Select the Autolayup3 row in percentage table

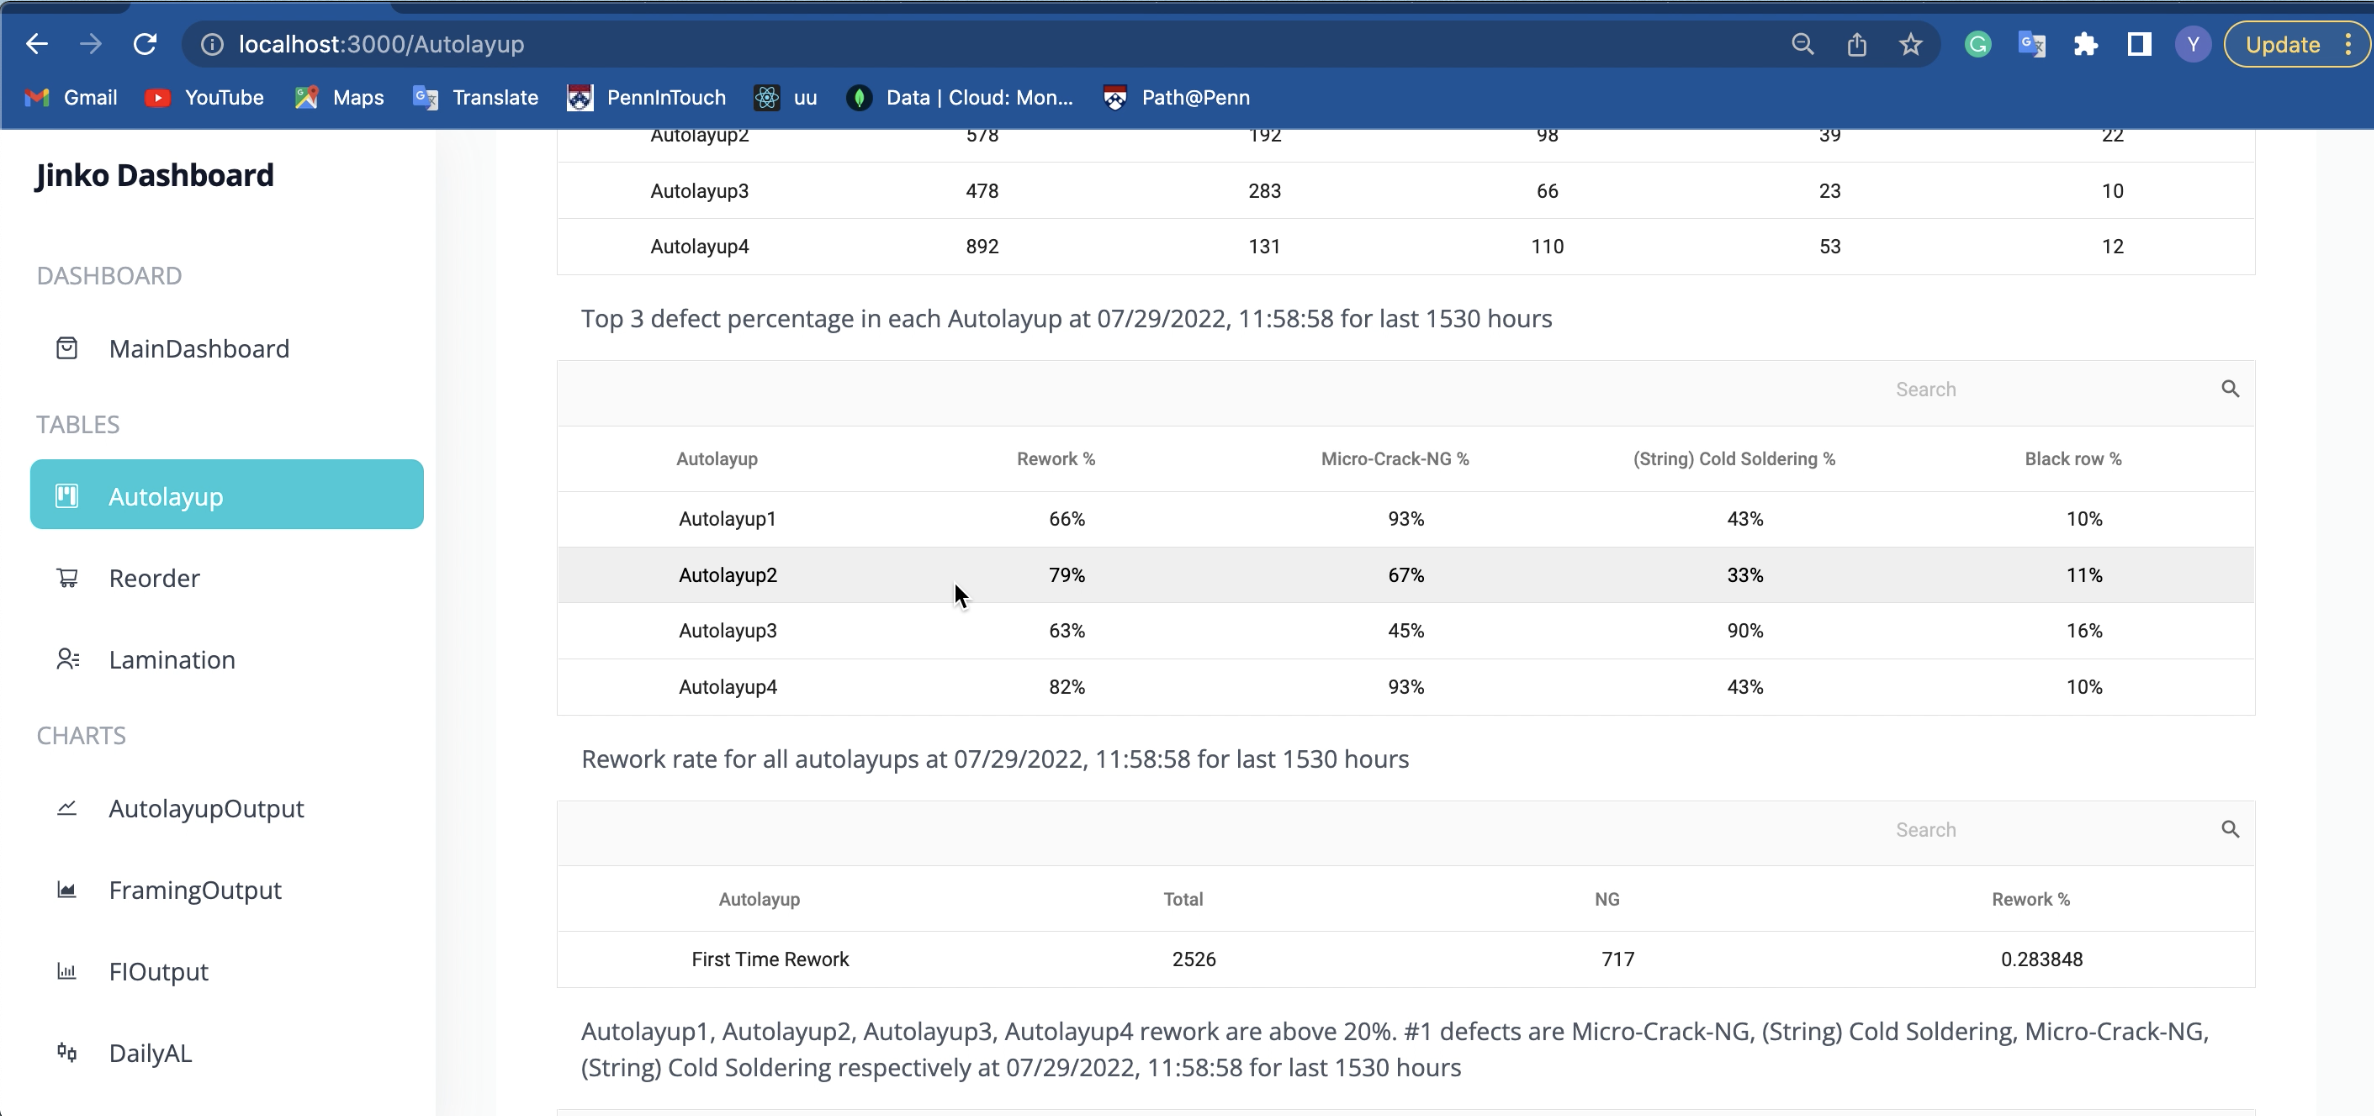tap(728, 631)
